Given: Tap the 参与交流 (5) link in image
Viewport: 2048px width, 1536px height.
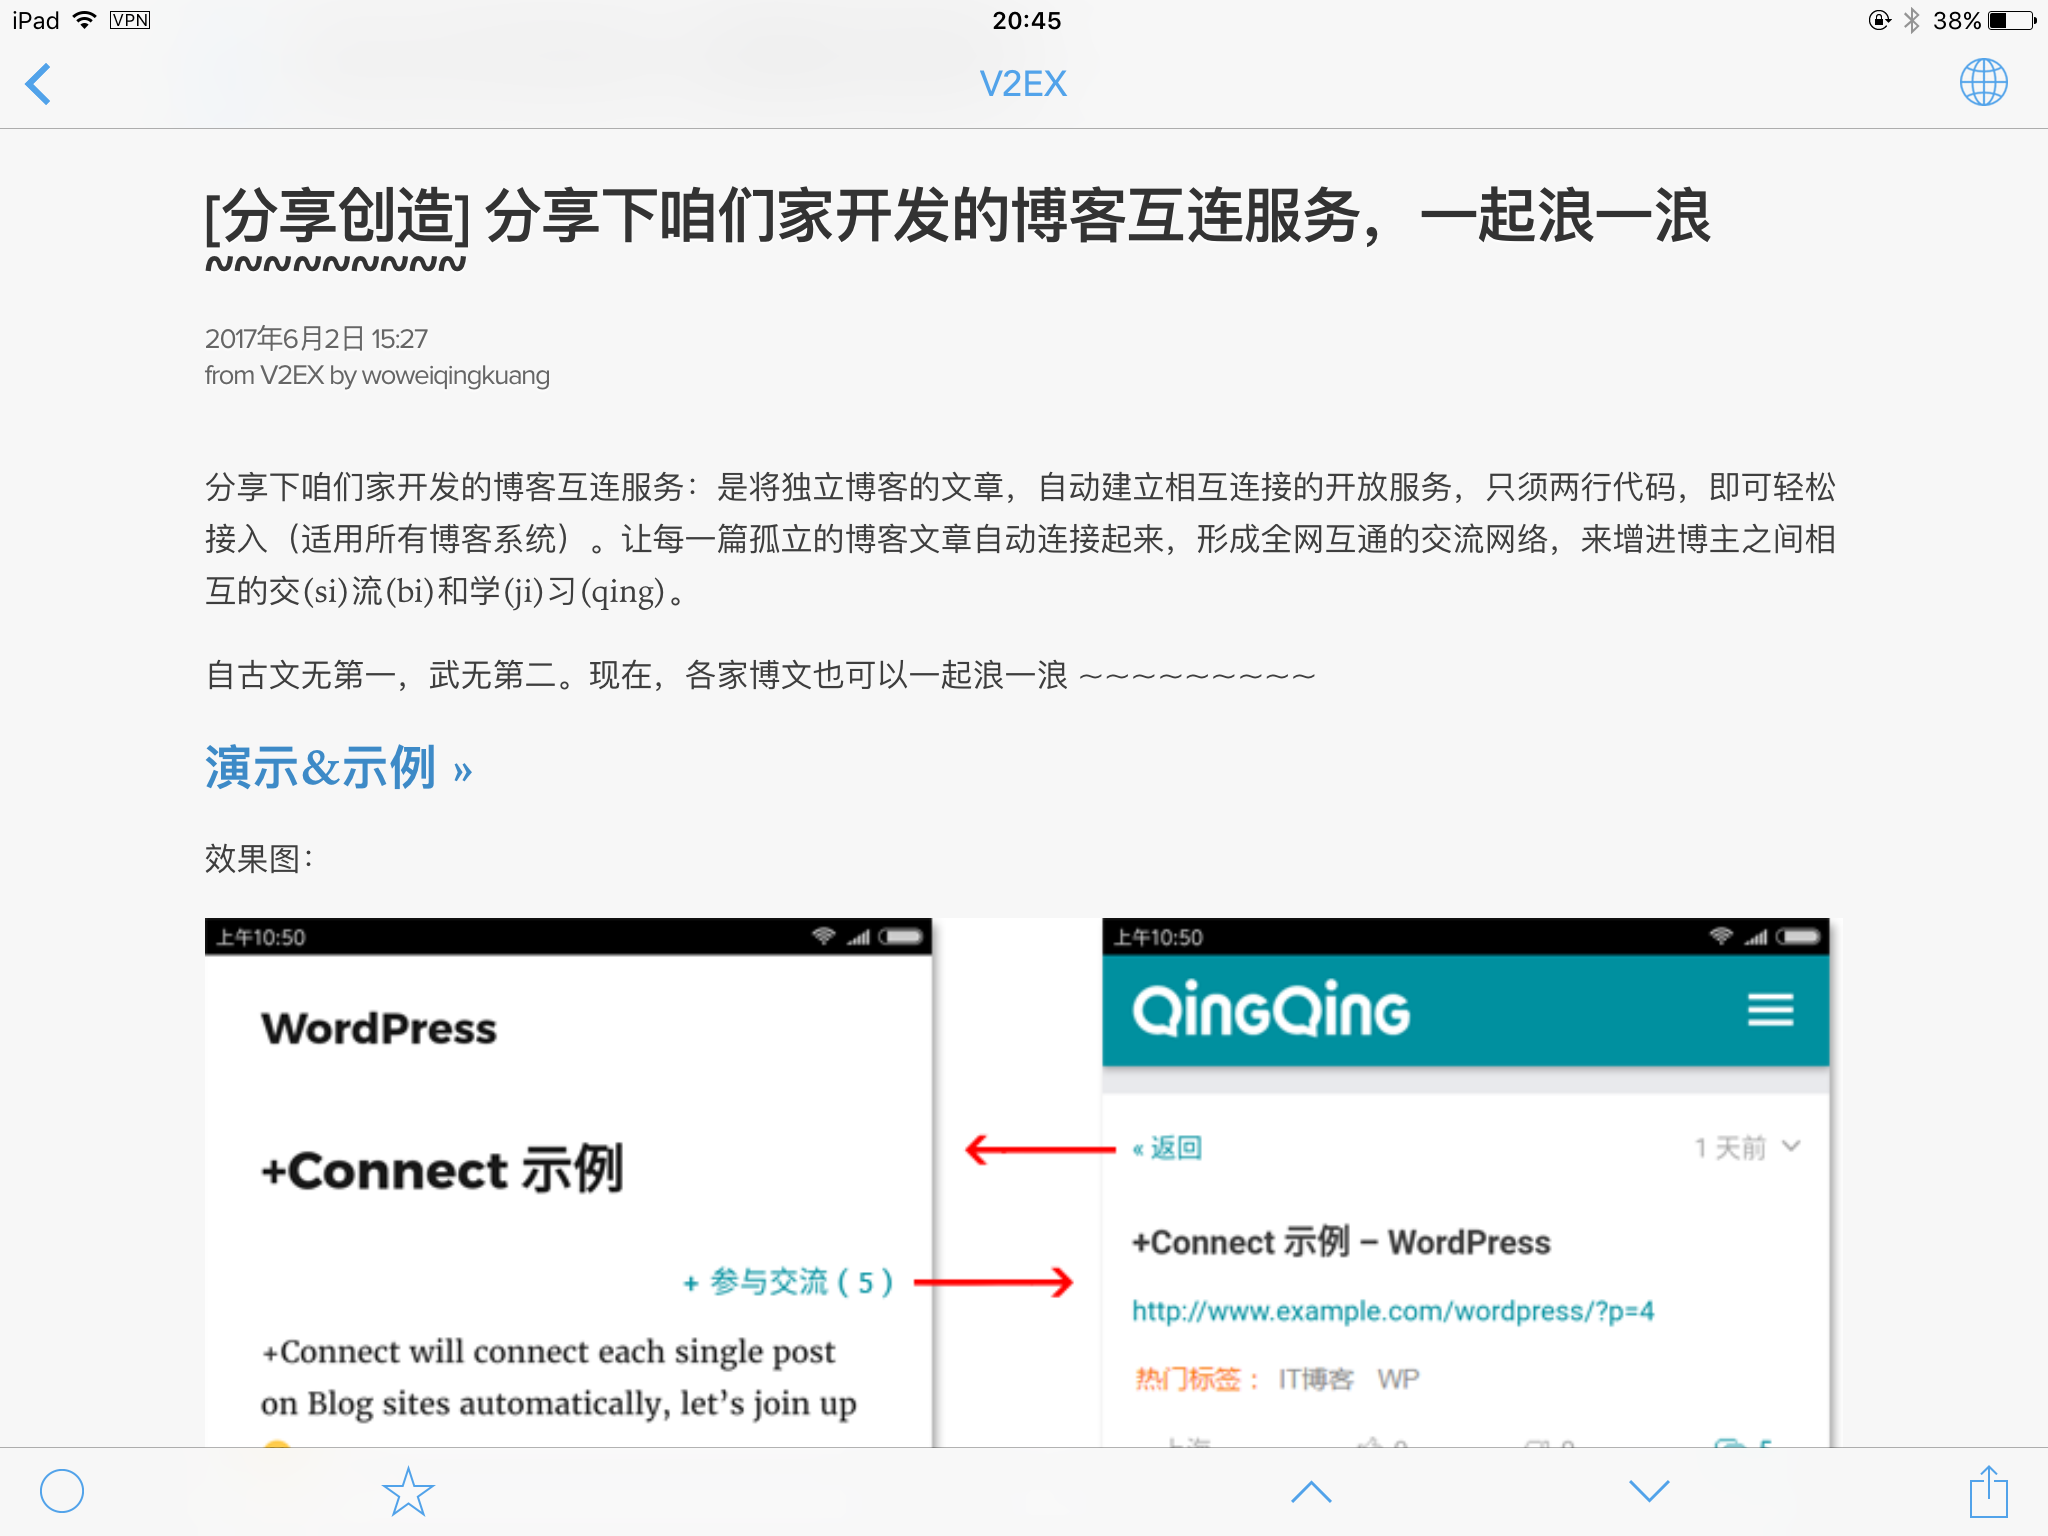Looking at the screenshot, I should (x=788, y=1282).
